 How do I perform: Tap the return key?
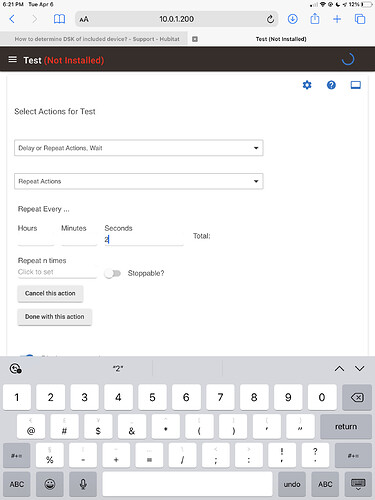point(346,427)
